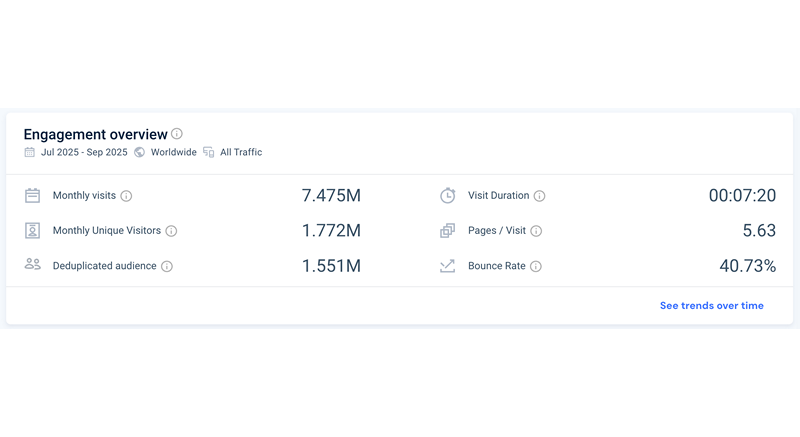The width and height of the screenshot is (800, 437).
Task: Click the Bounce Rate chart icon
Action: pyautogui.click(x=448, y=266)
